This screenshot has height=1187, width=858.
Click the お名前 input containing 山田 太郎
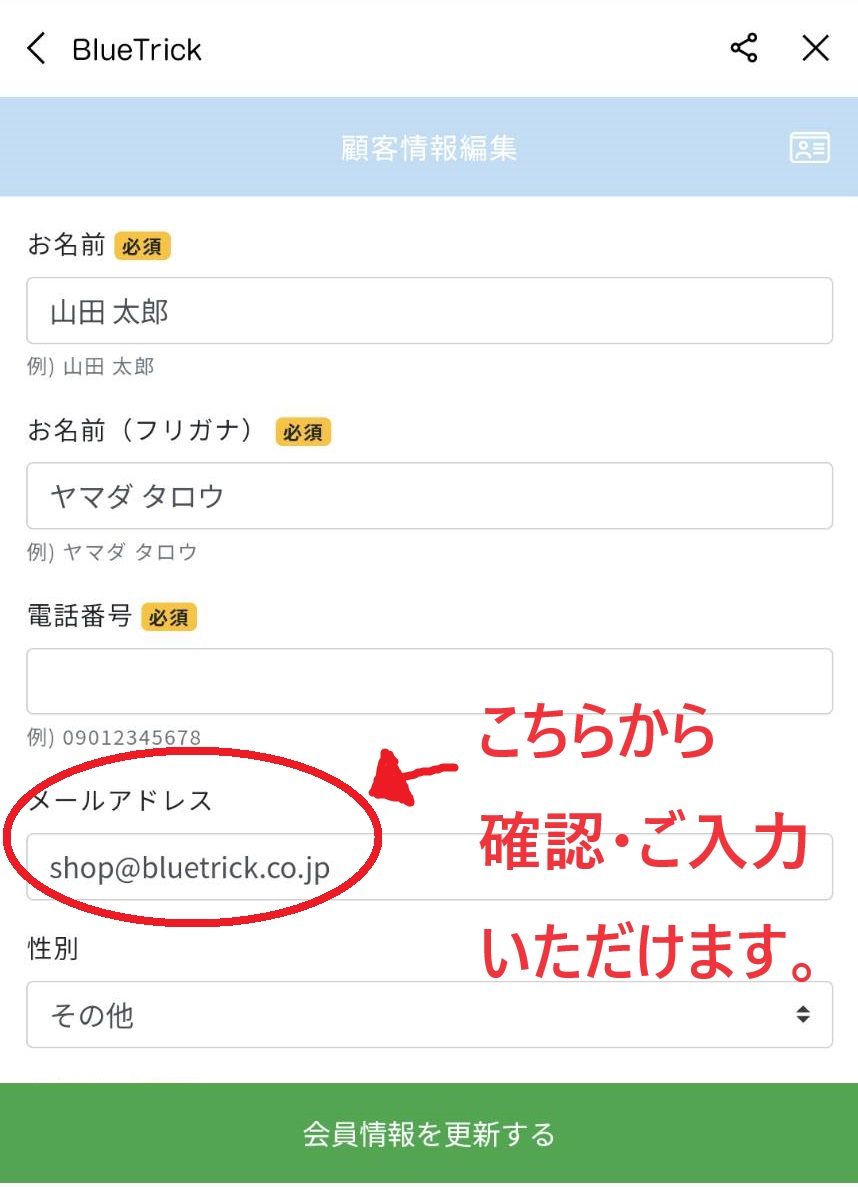pos(429,310)
